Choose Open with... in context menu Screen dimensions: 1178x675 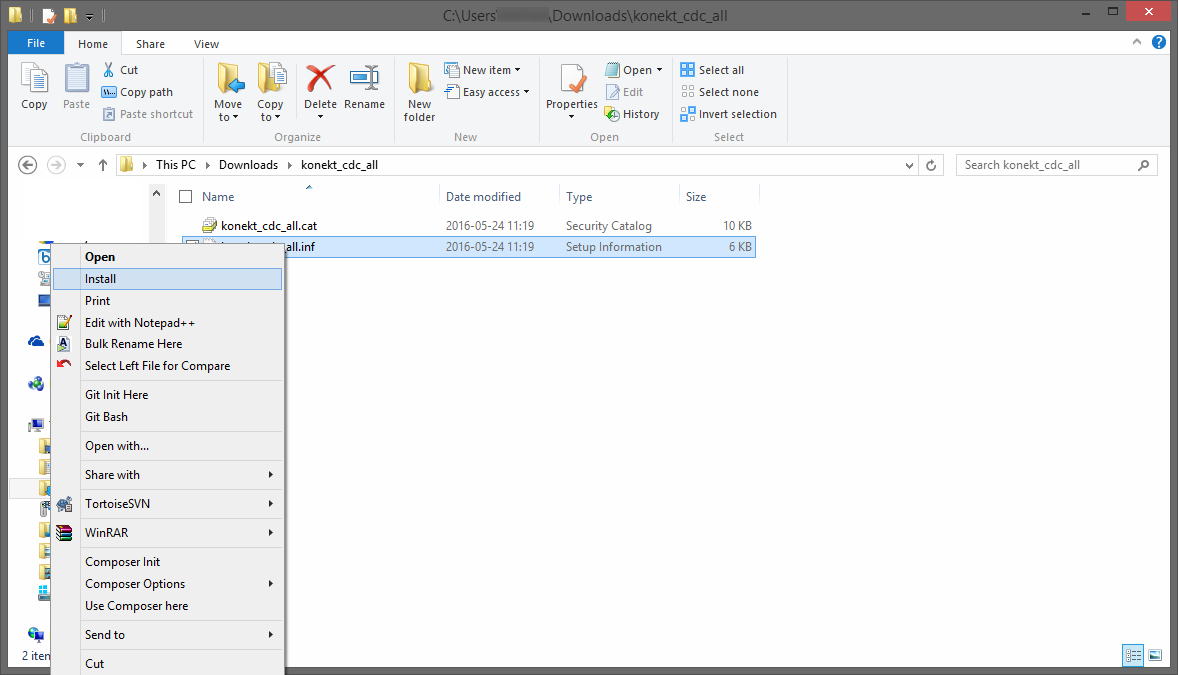tap(168, 446)
